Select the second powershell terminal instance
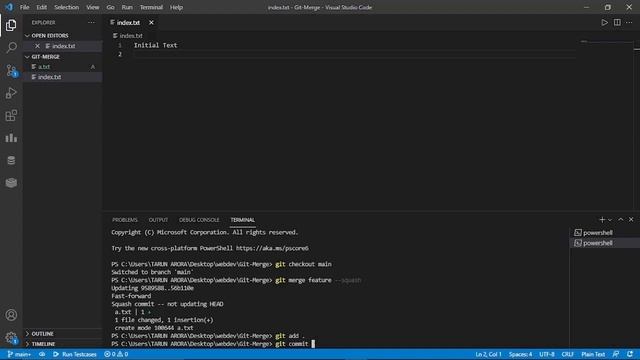Image resolution: width=640 pixels, height=360 pixels. (x=605, y=243)
